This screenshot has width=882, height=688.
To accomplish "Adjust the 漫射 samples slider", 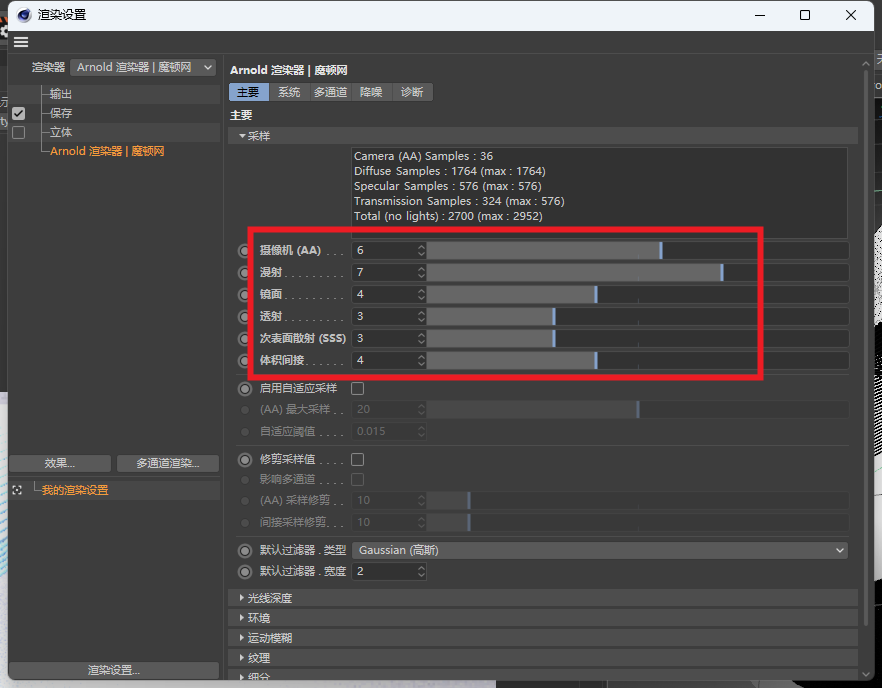I will point(637,273).
